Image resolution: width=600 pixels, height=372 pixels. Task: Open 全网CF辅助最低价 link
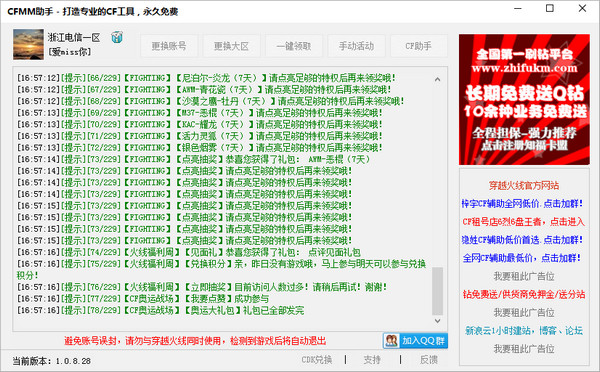[522, 258]
